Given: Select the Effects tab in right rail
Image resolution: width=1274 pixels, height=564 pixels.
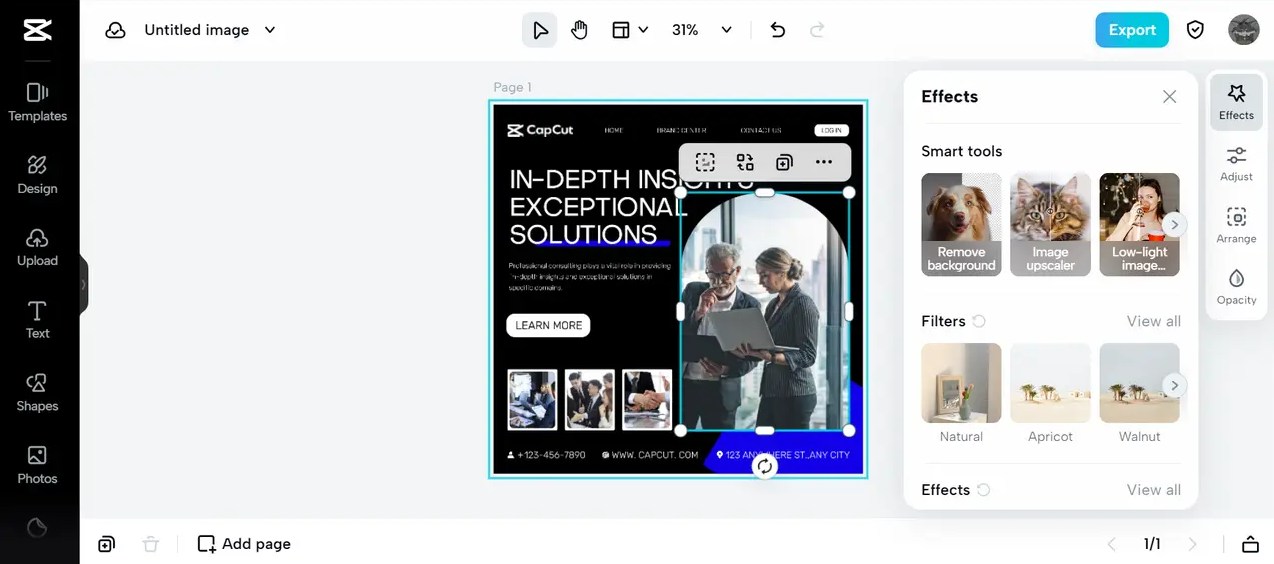Looking at the screenshot, I should tap(1236, 102).
